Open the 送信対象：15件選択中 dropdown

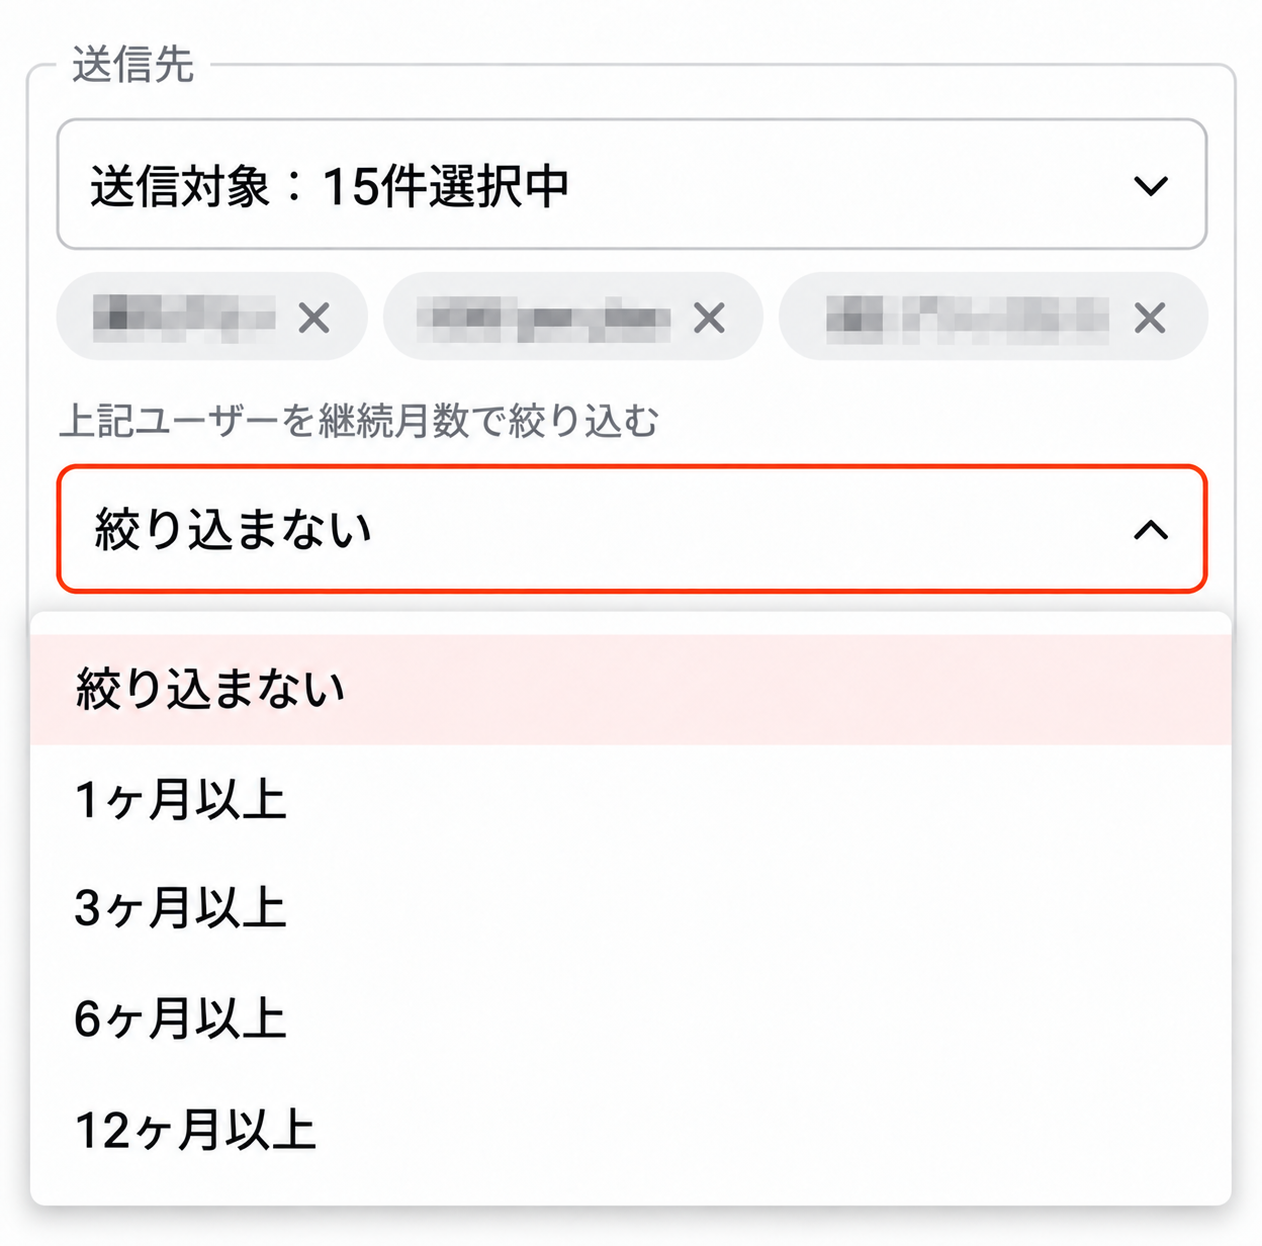coord(632,185)
